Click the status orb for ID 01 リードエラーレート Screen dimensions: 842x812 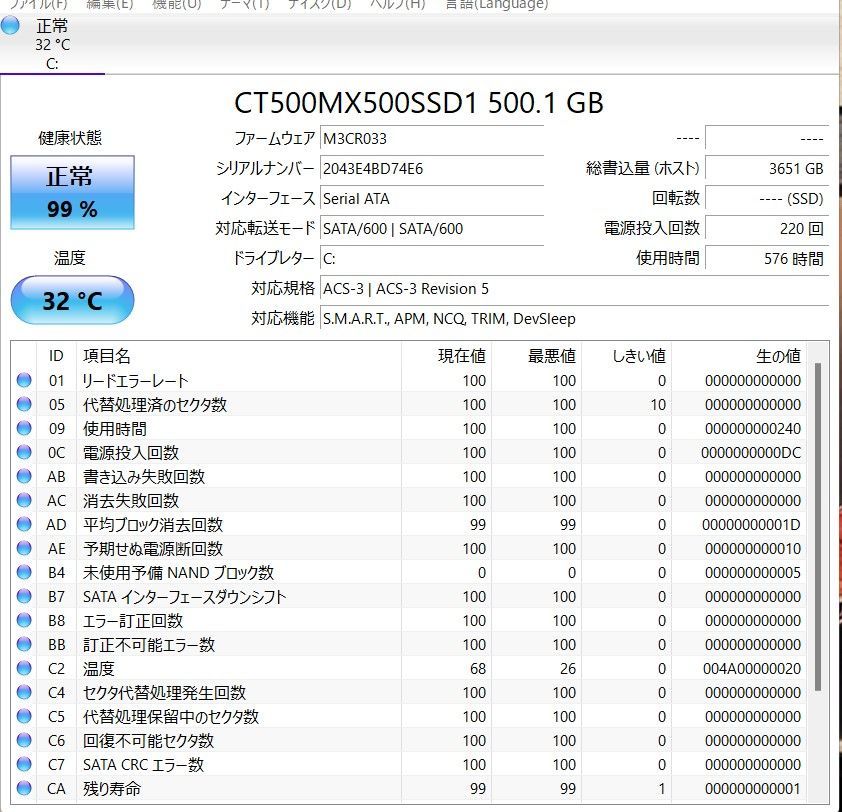click(x=24, y=380)
